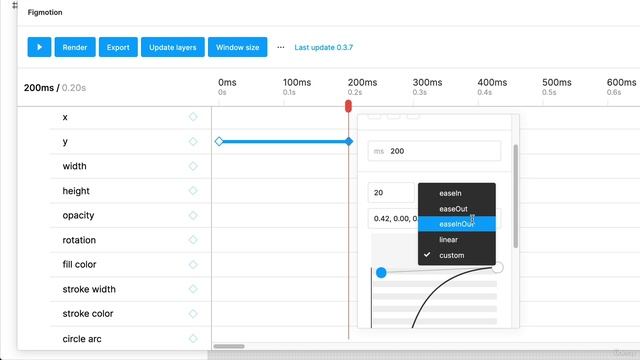Screen dimensions: 640x360
Task: Add keyframe diamond for circle arc
Action: pos(193,338)
